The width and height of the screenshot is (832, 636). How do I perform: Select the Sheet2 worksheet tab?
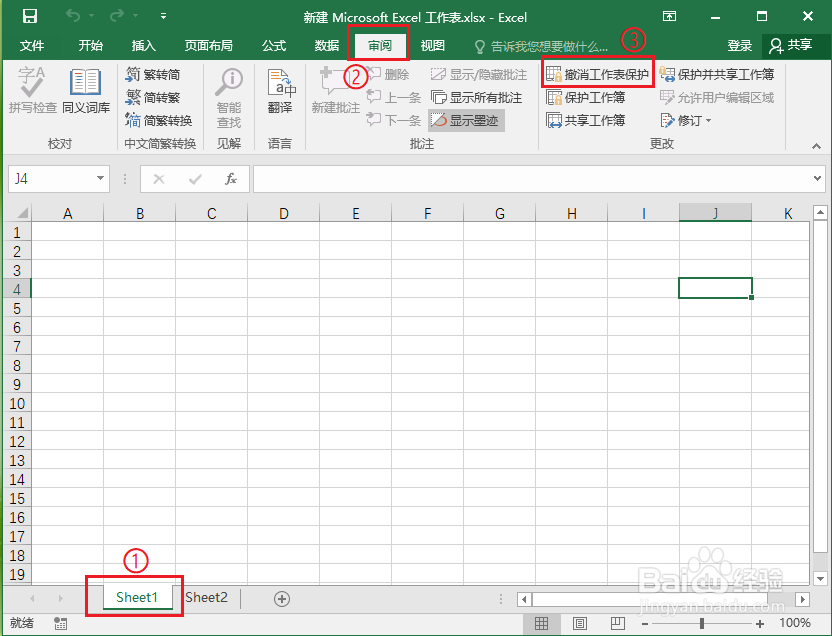click(206, 597)
